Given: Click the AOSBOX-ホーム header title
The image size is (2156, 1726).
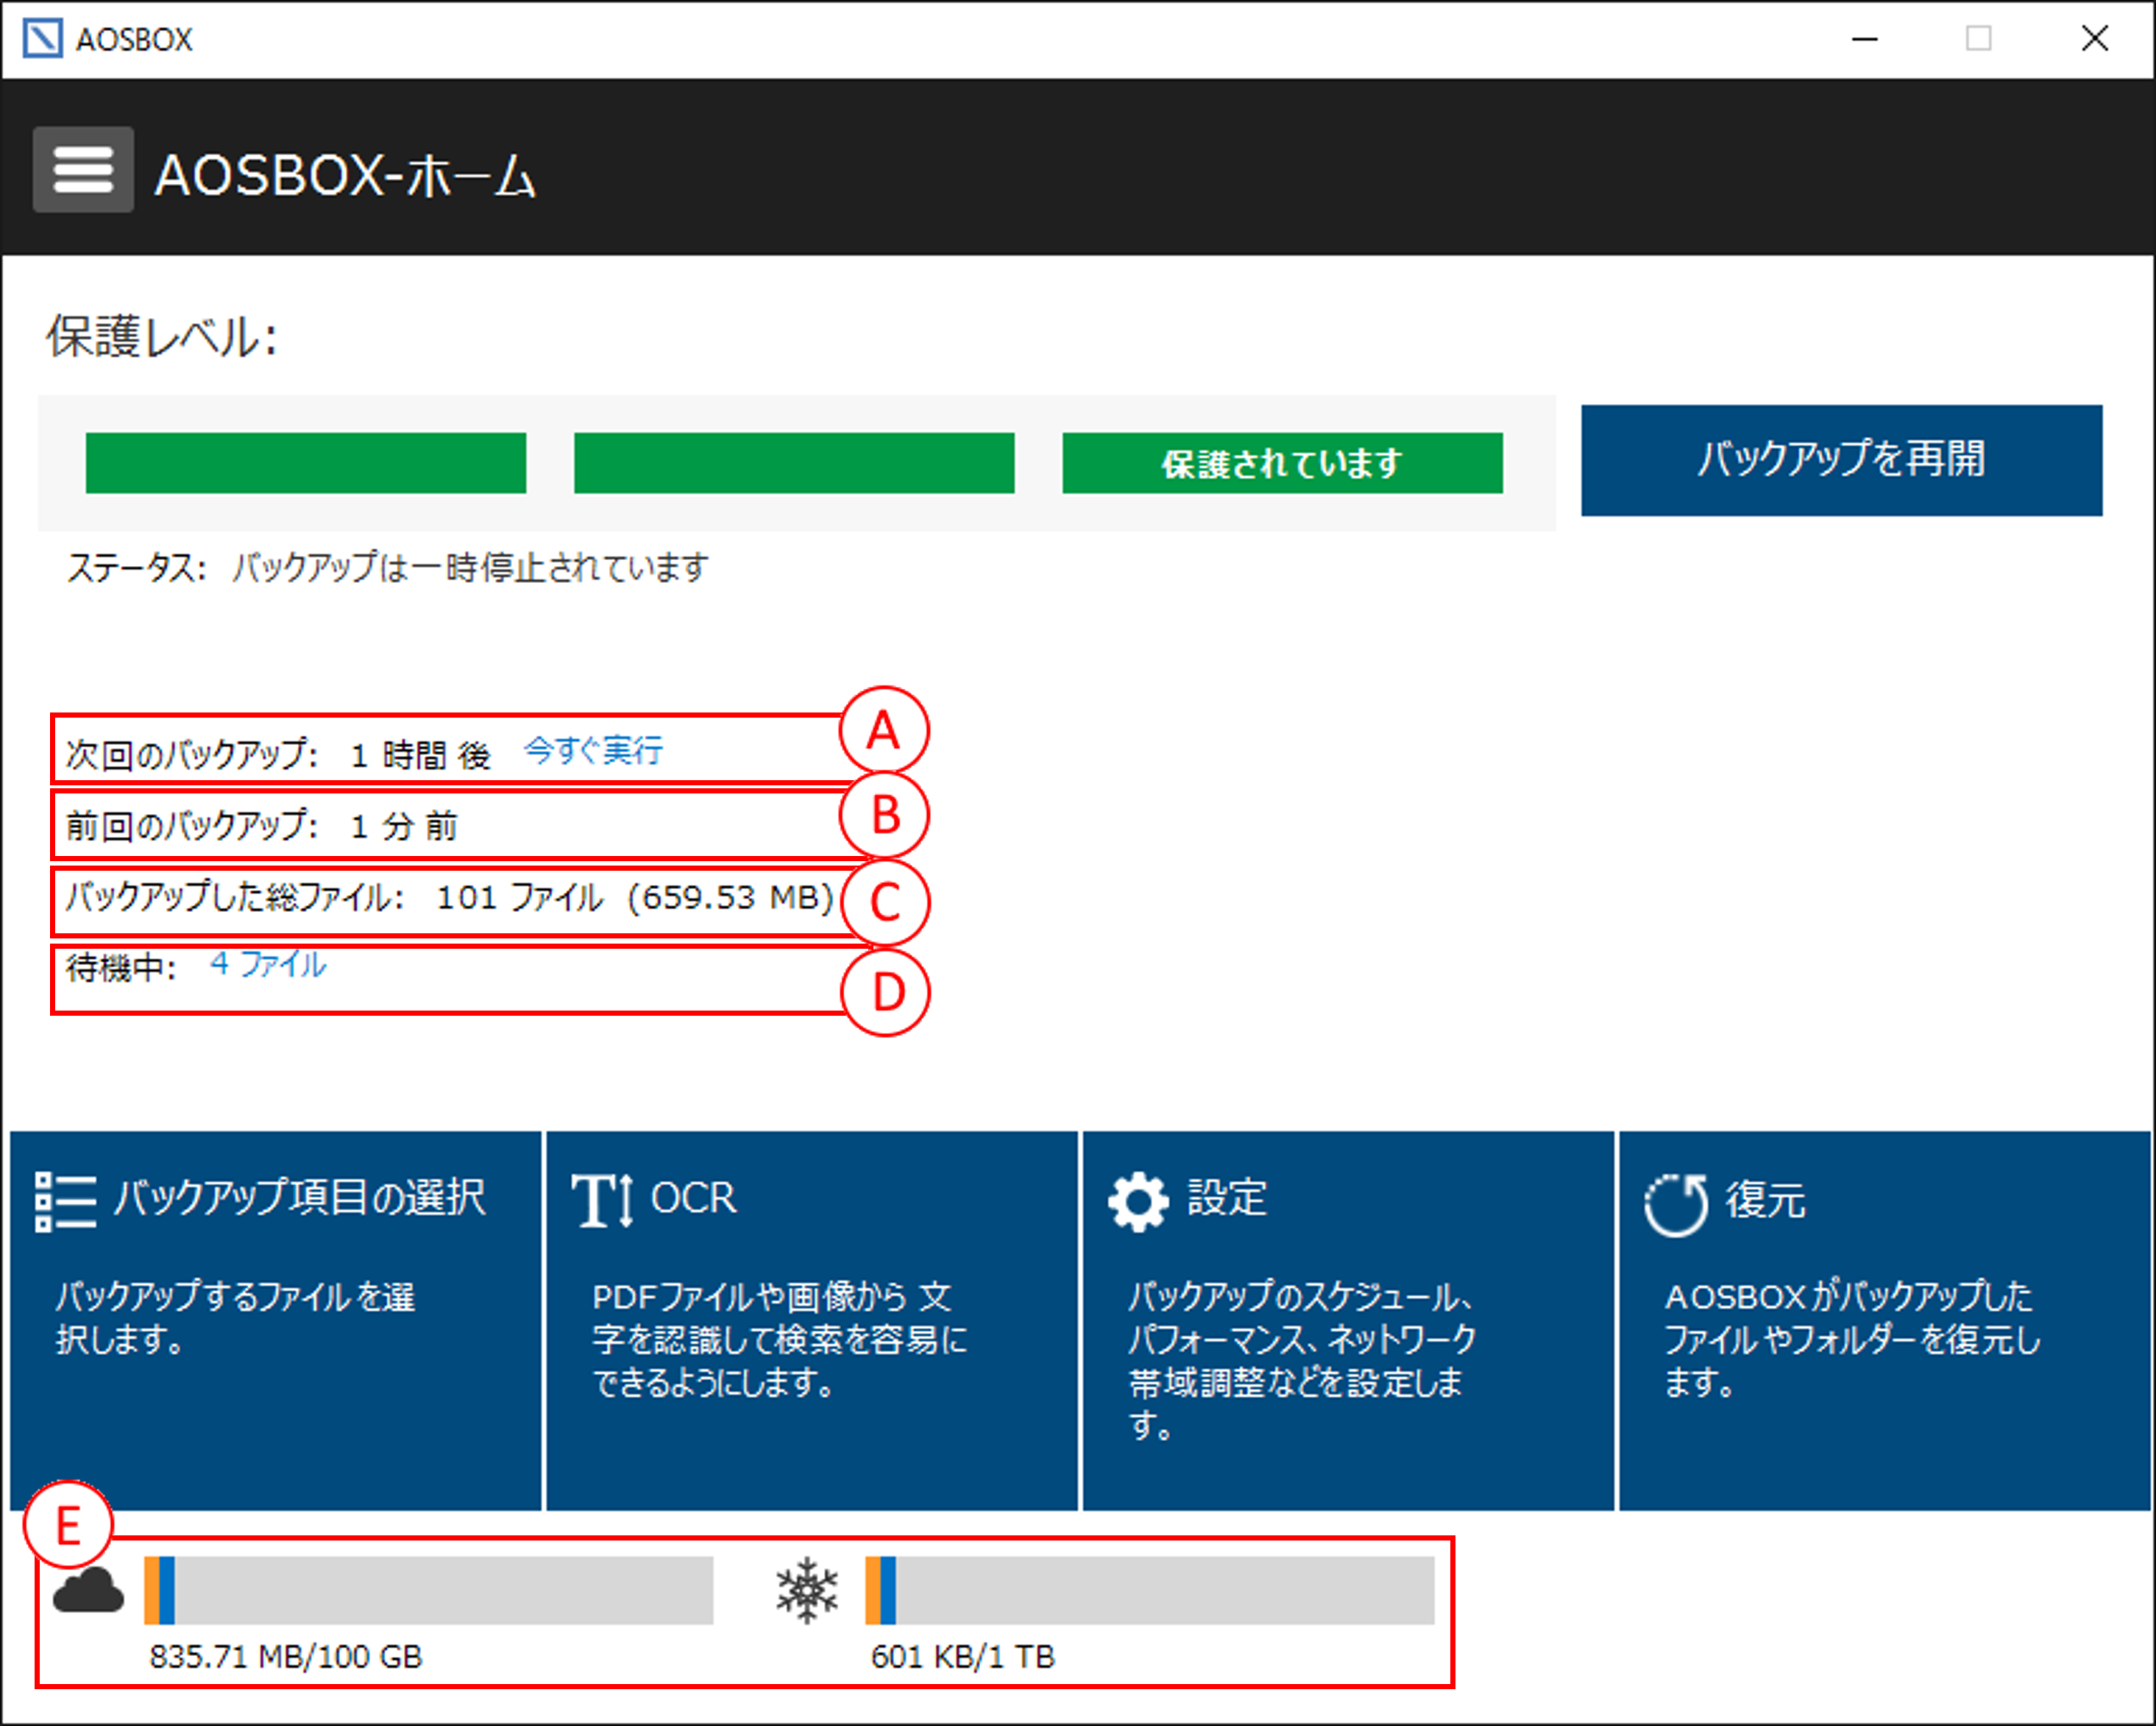Looking at the screenshot, I should point(345,175).
